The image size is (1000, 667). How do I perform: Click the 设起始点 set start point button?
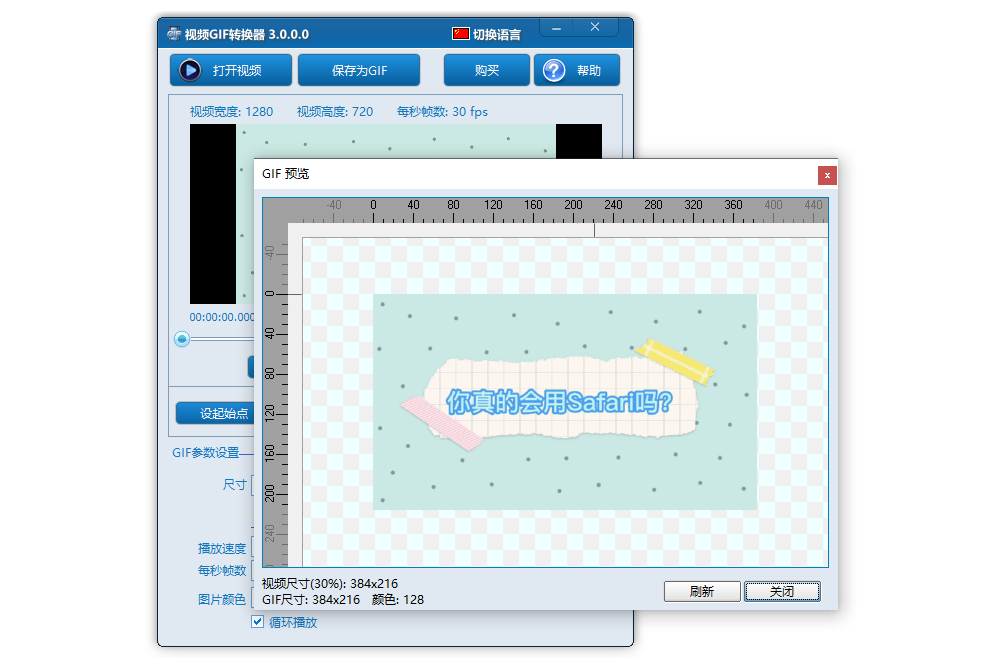tap(215, 413)
